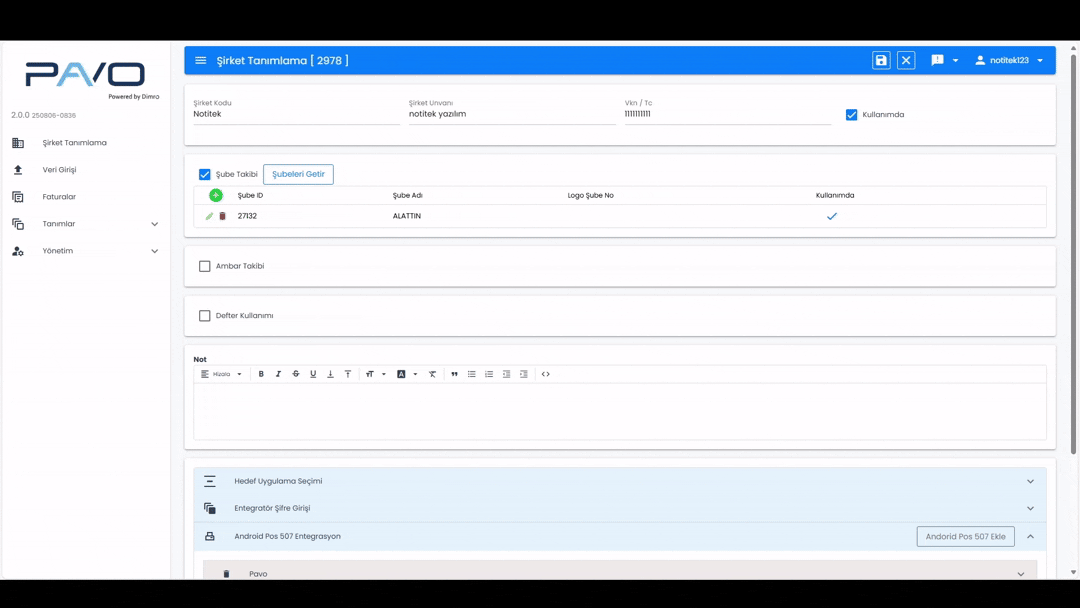Remove the Pavo entry with the trash icon
Screen dimensions: 1080x608
226,574
